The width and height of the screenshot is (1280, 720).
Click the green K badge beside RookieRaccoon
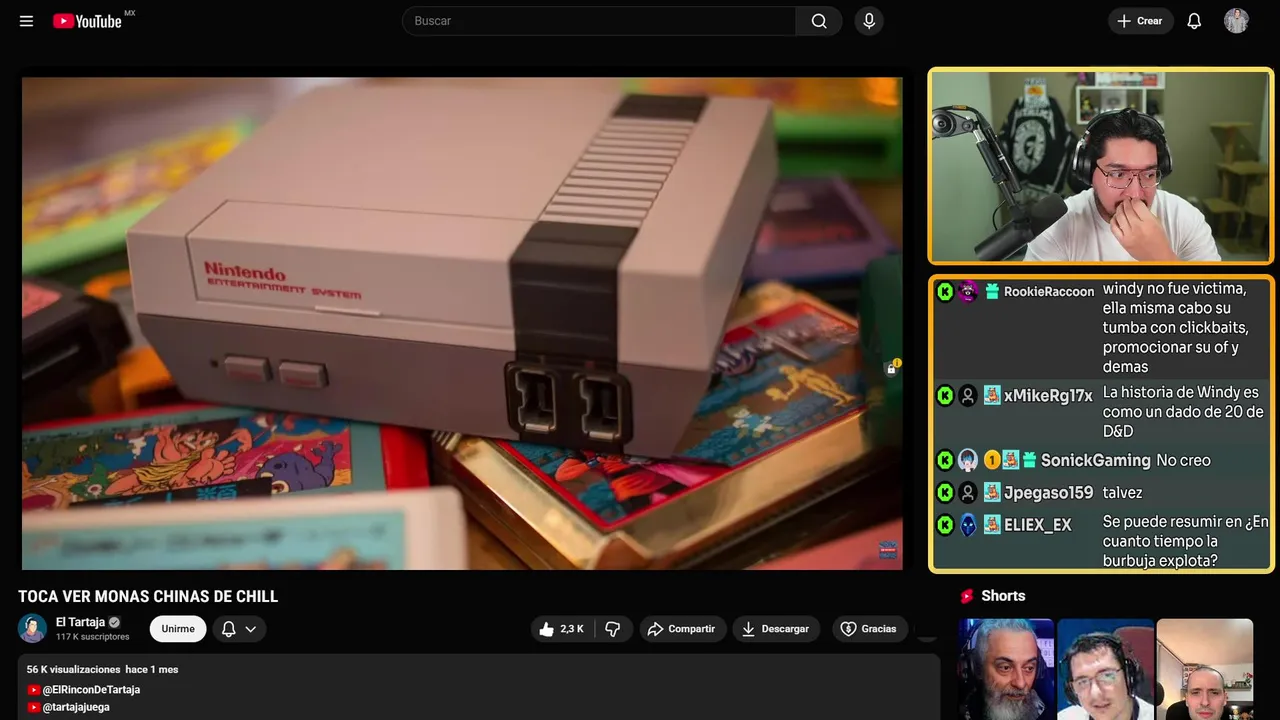(x=945, y=292)
